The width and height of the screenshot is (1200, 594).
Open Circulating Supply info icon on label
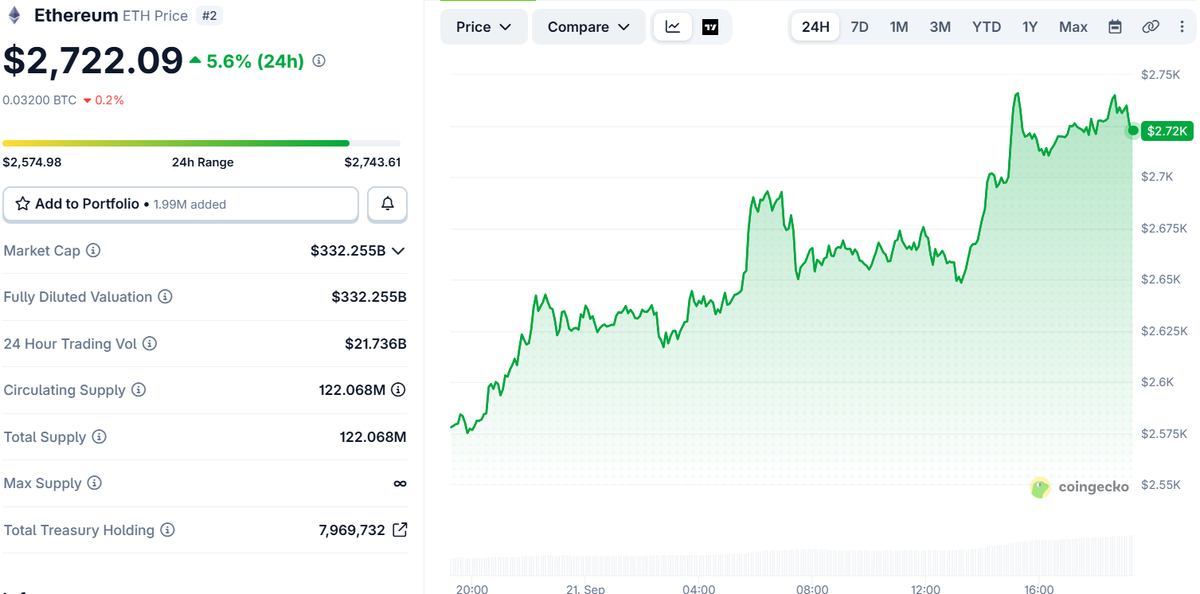click(139, 390)
